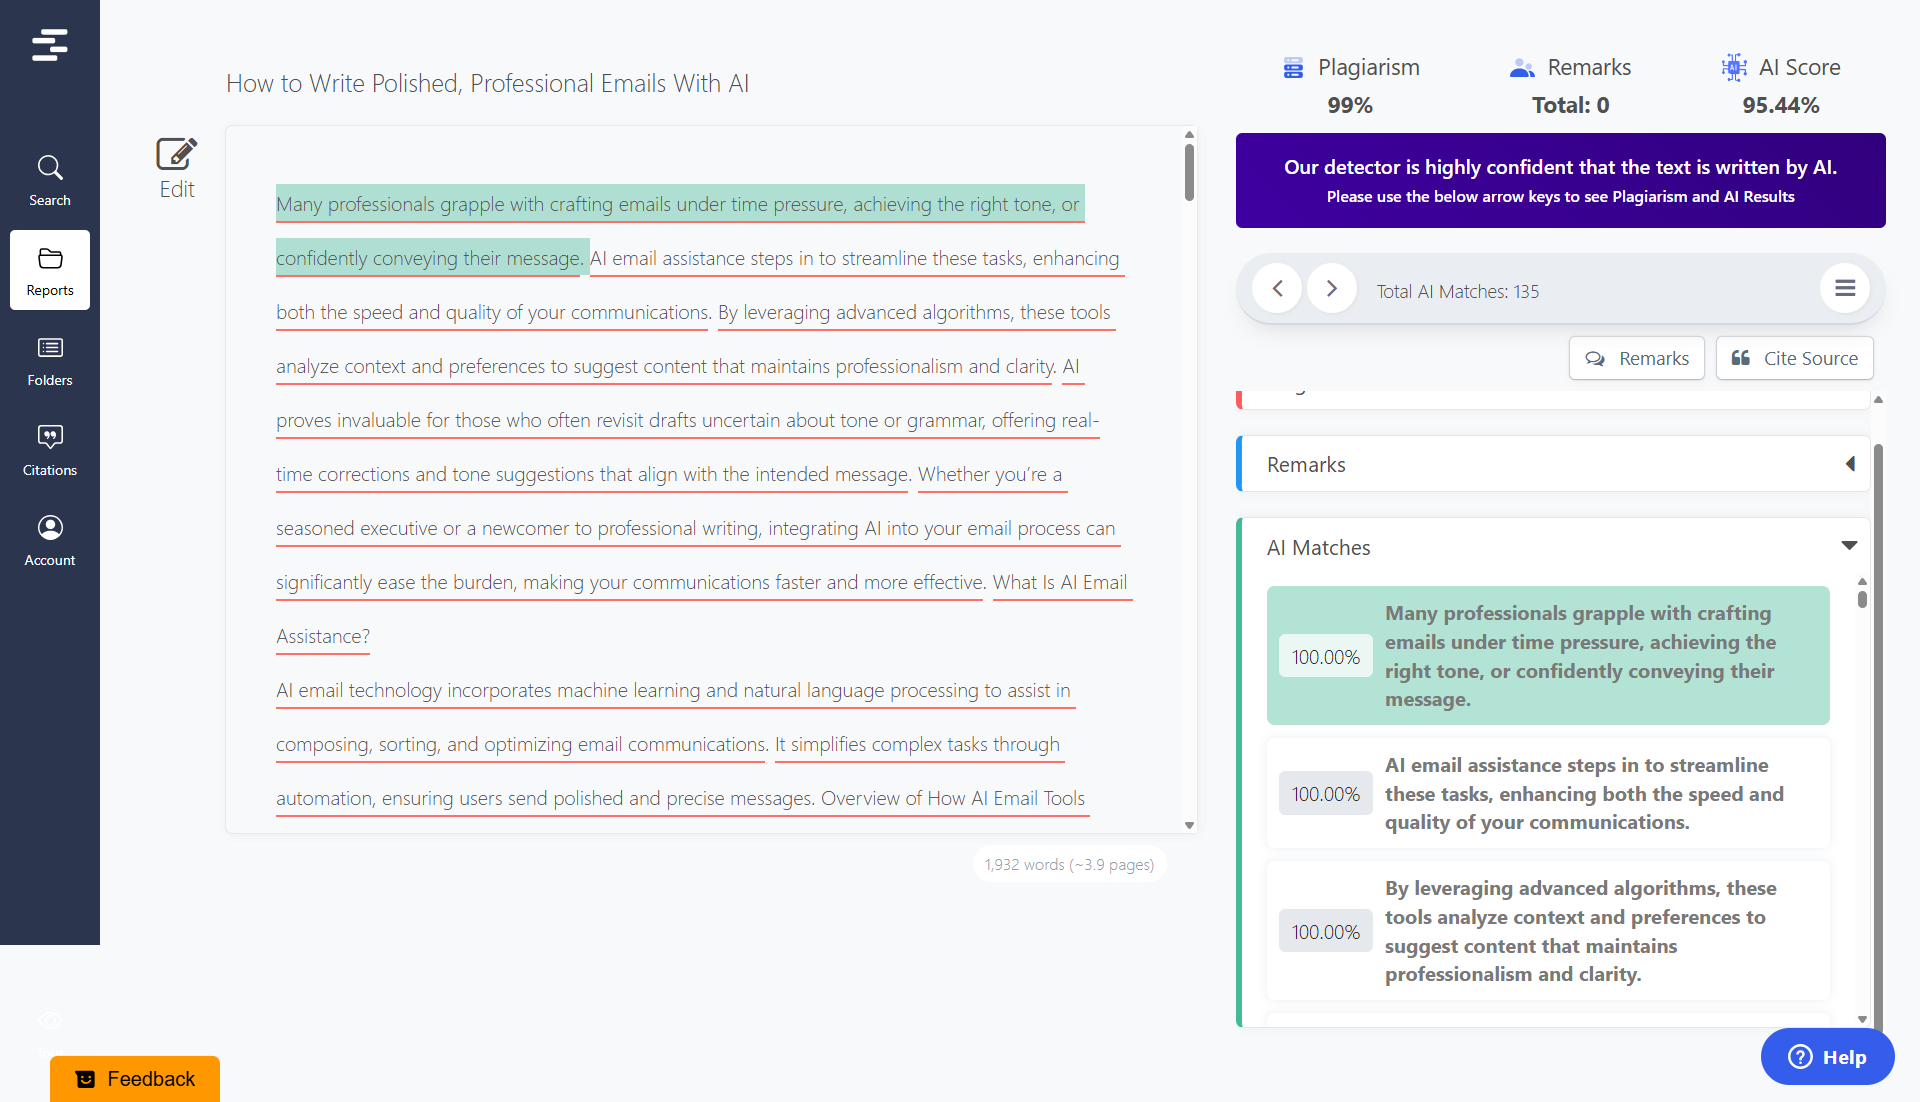The width and height of the screenshot is (1920, 1102).
Task: Open the Reports section in the sidebar
Action: [49, 269]
